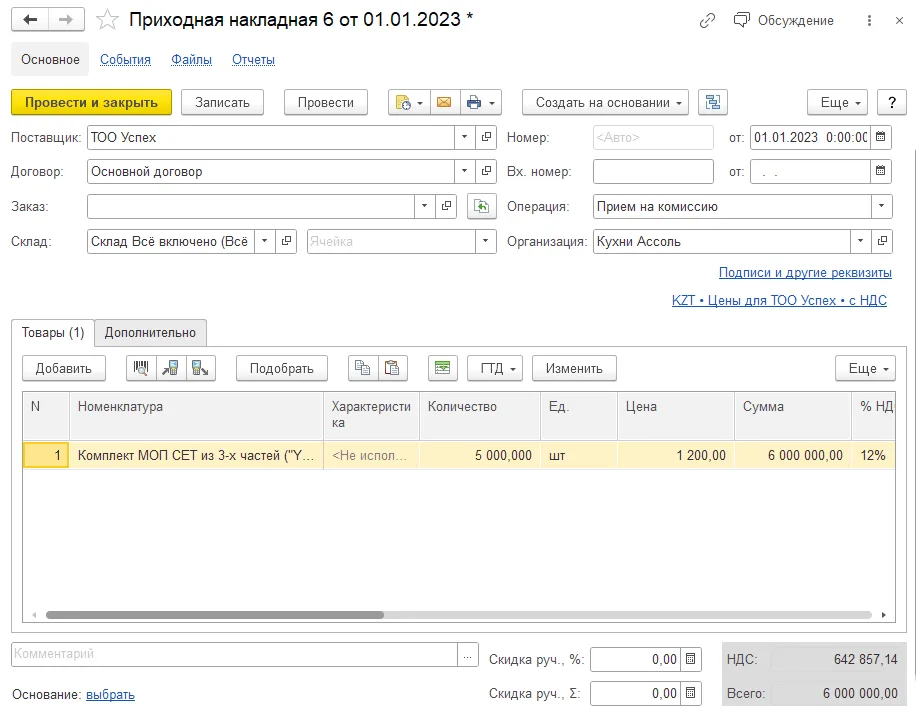Open the Файлы tab

coord(192,60)
